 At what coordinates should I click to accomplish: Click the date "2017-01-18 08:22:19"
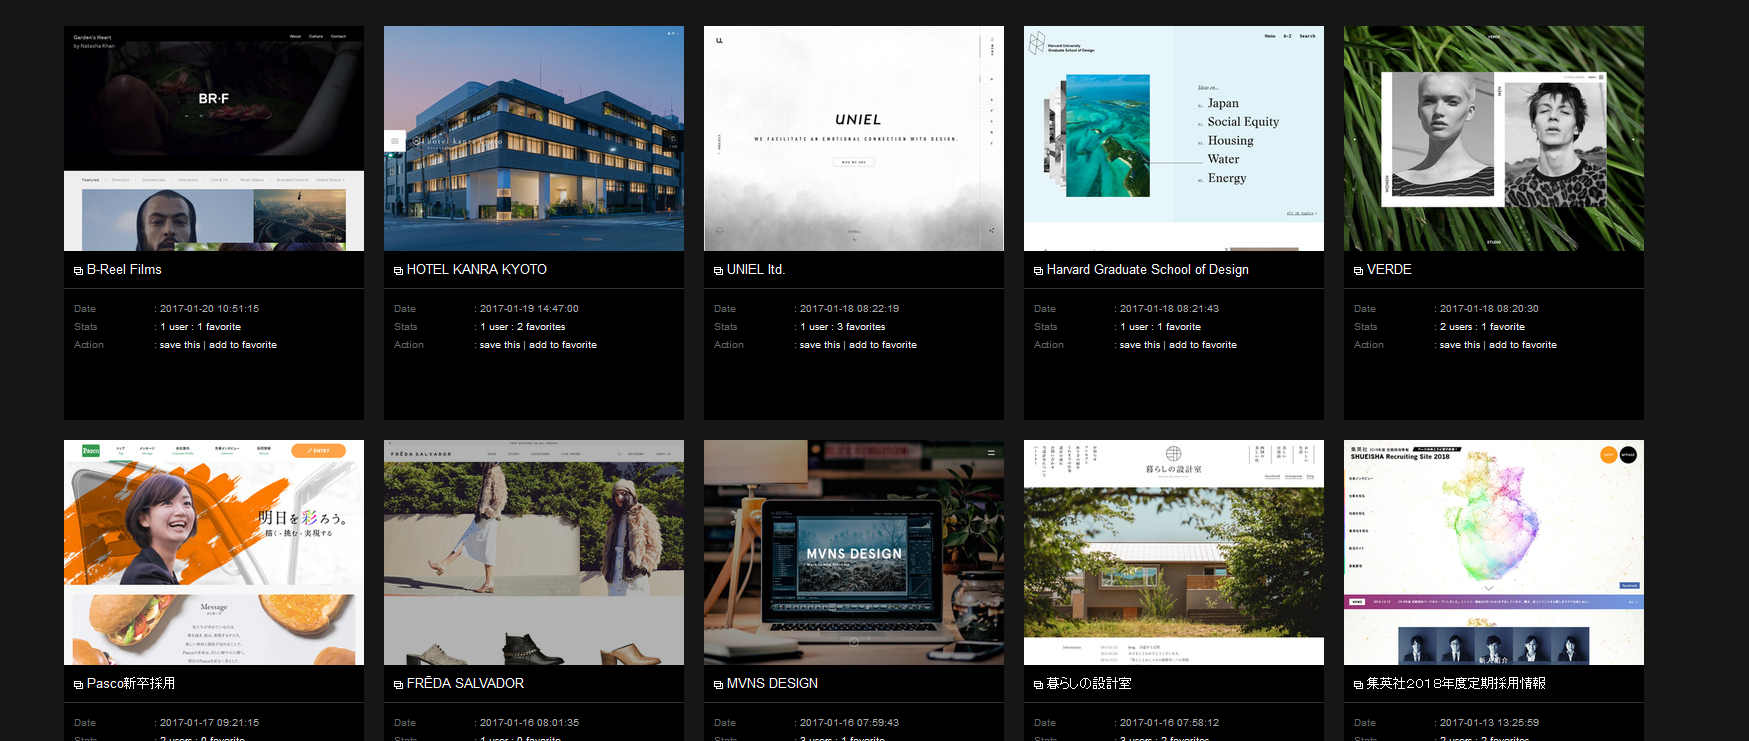tap(849, 309)
